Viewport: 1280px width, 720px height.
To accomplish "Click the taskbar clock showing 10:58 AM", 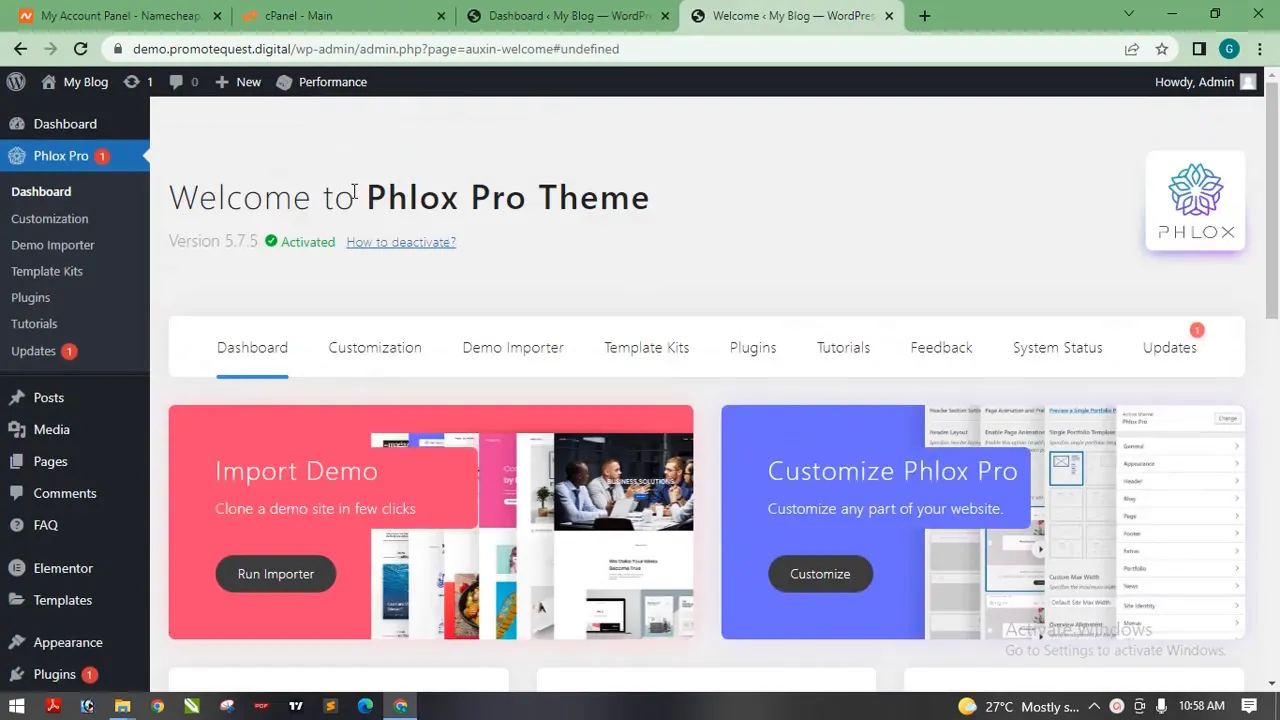I will point(1201,706).
